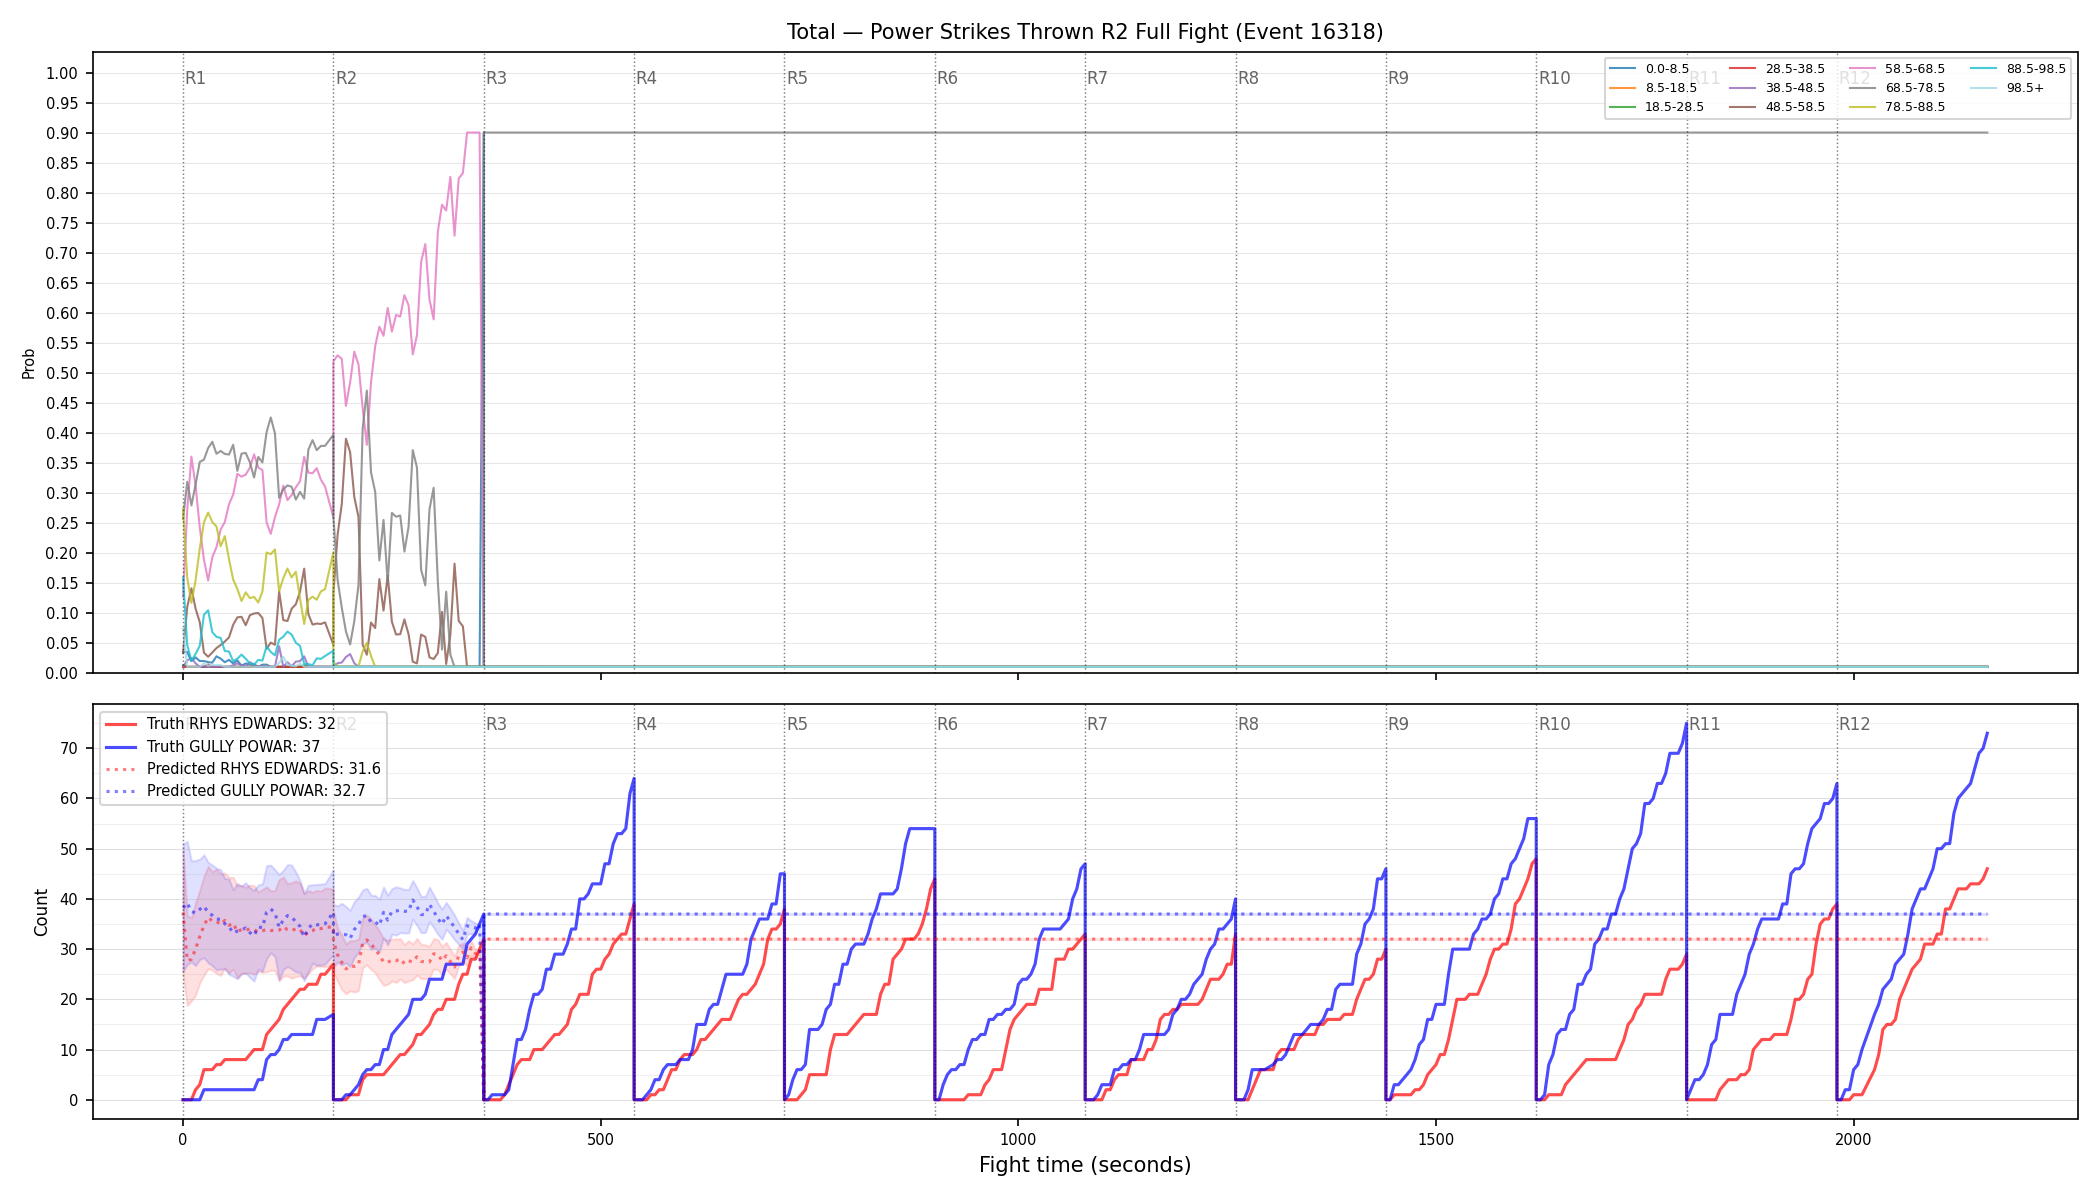Viewport: 2100px width, 1200px height.
Task: Select the '98.5+' legend entry
Action: click(x=2008, y=88)
